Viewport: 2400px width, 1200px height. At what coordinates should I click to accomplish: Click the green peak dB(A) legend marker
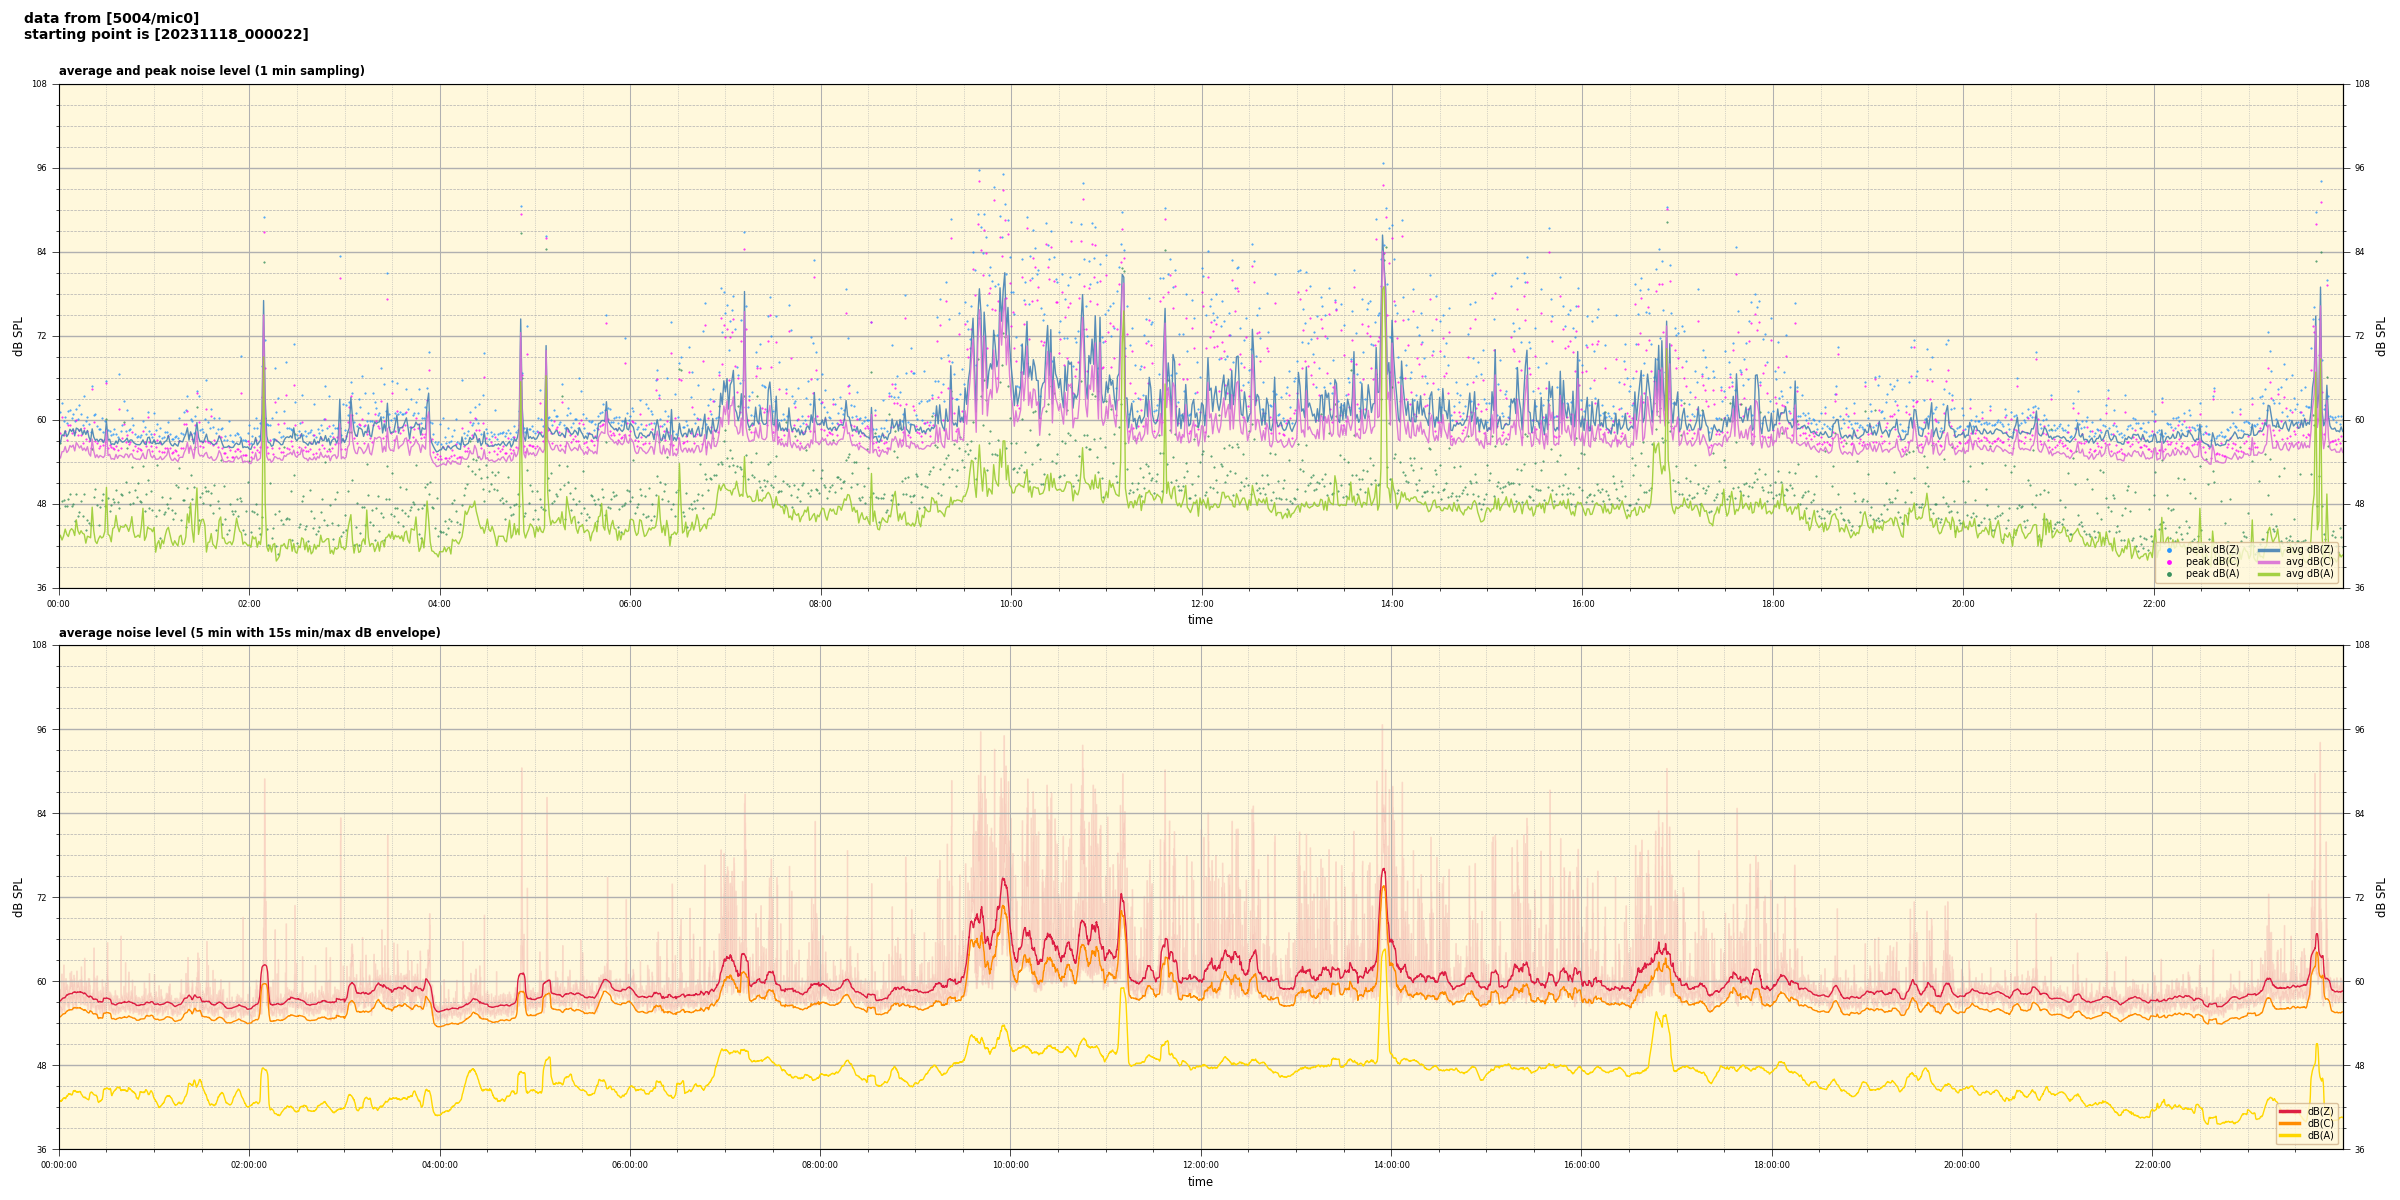coord(2169,574)
